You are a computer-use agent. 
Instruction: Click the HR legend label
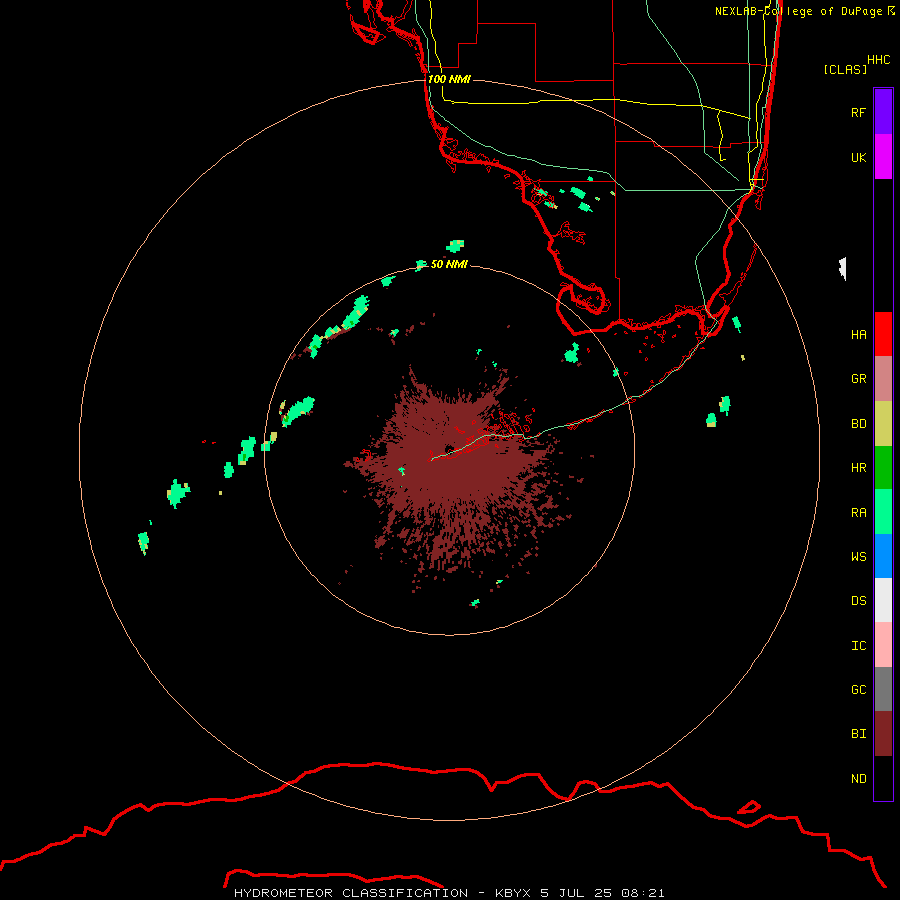[858, 468]
